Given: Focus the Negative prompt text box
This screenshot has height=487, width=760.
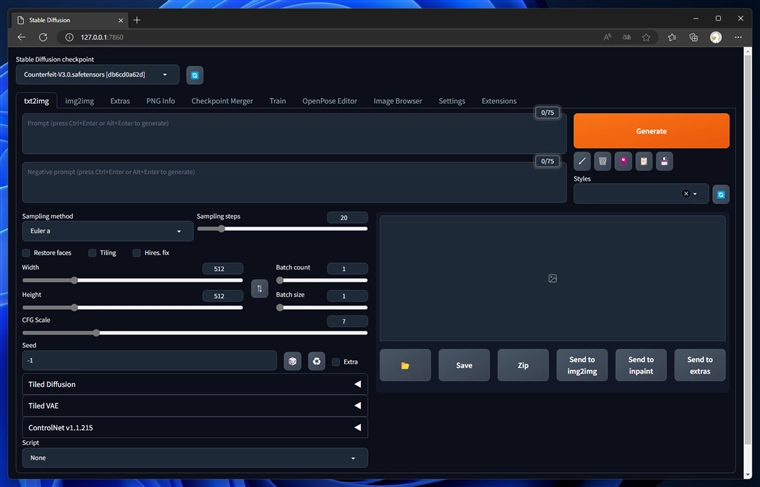Looking at the screenshot, I should 294,183.
